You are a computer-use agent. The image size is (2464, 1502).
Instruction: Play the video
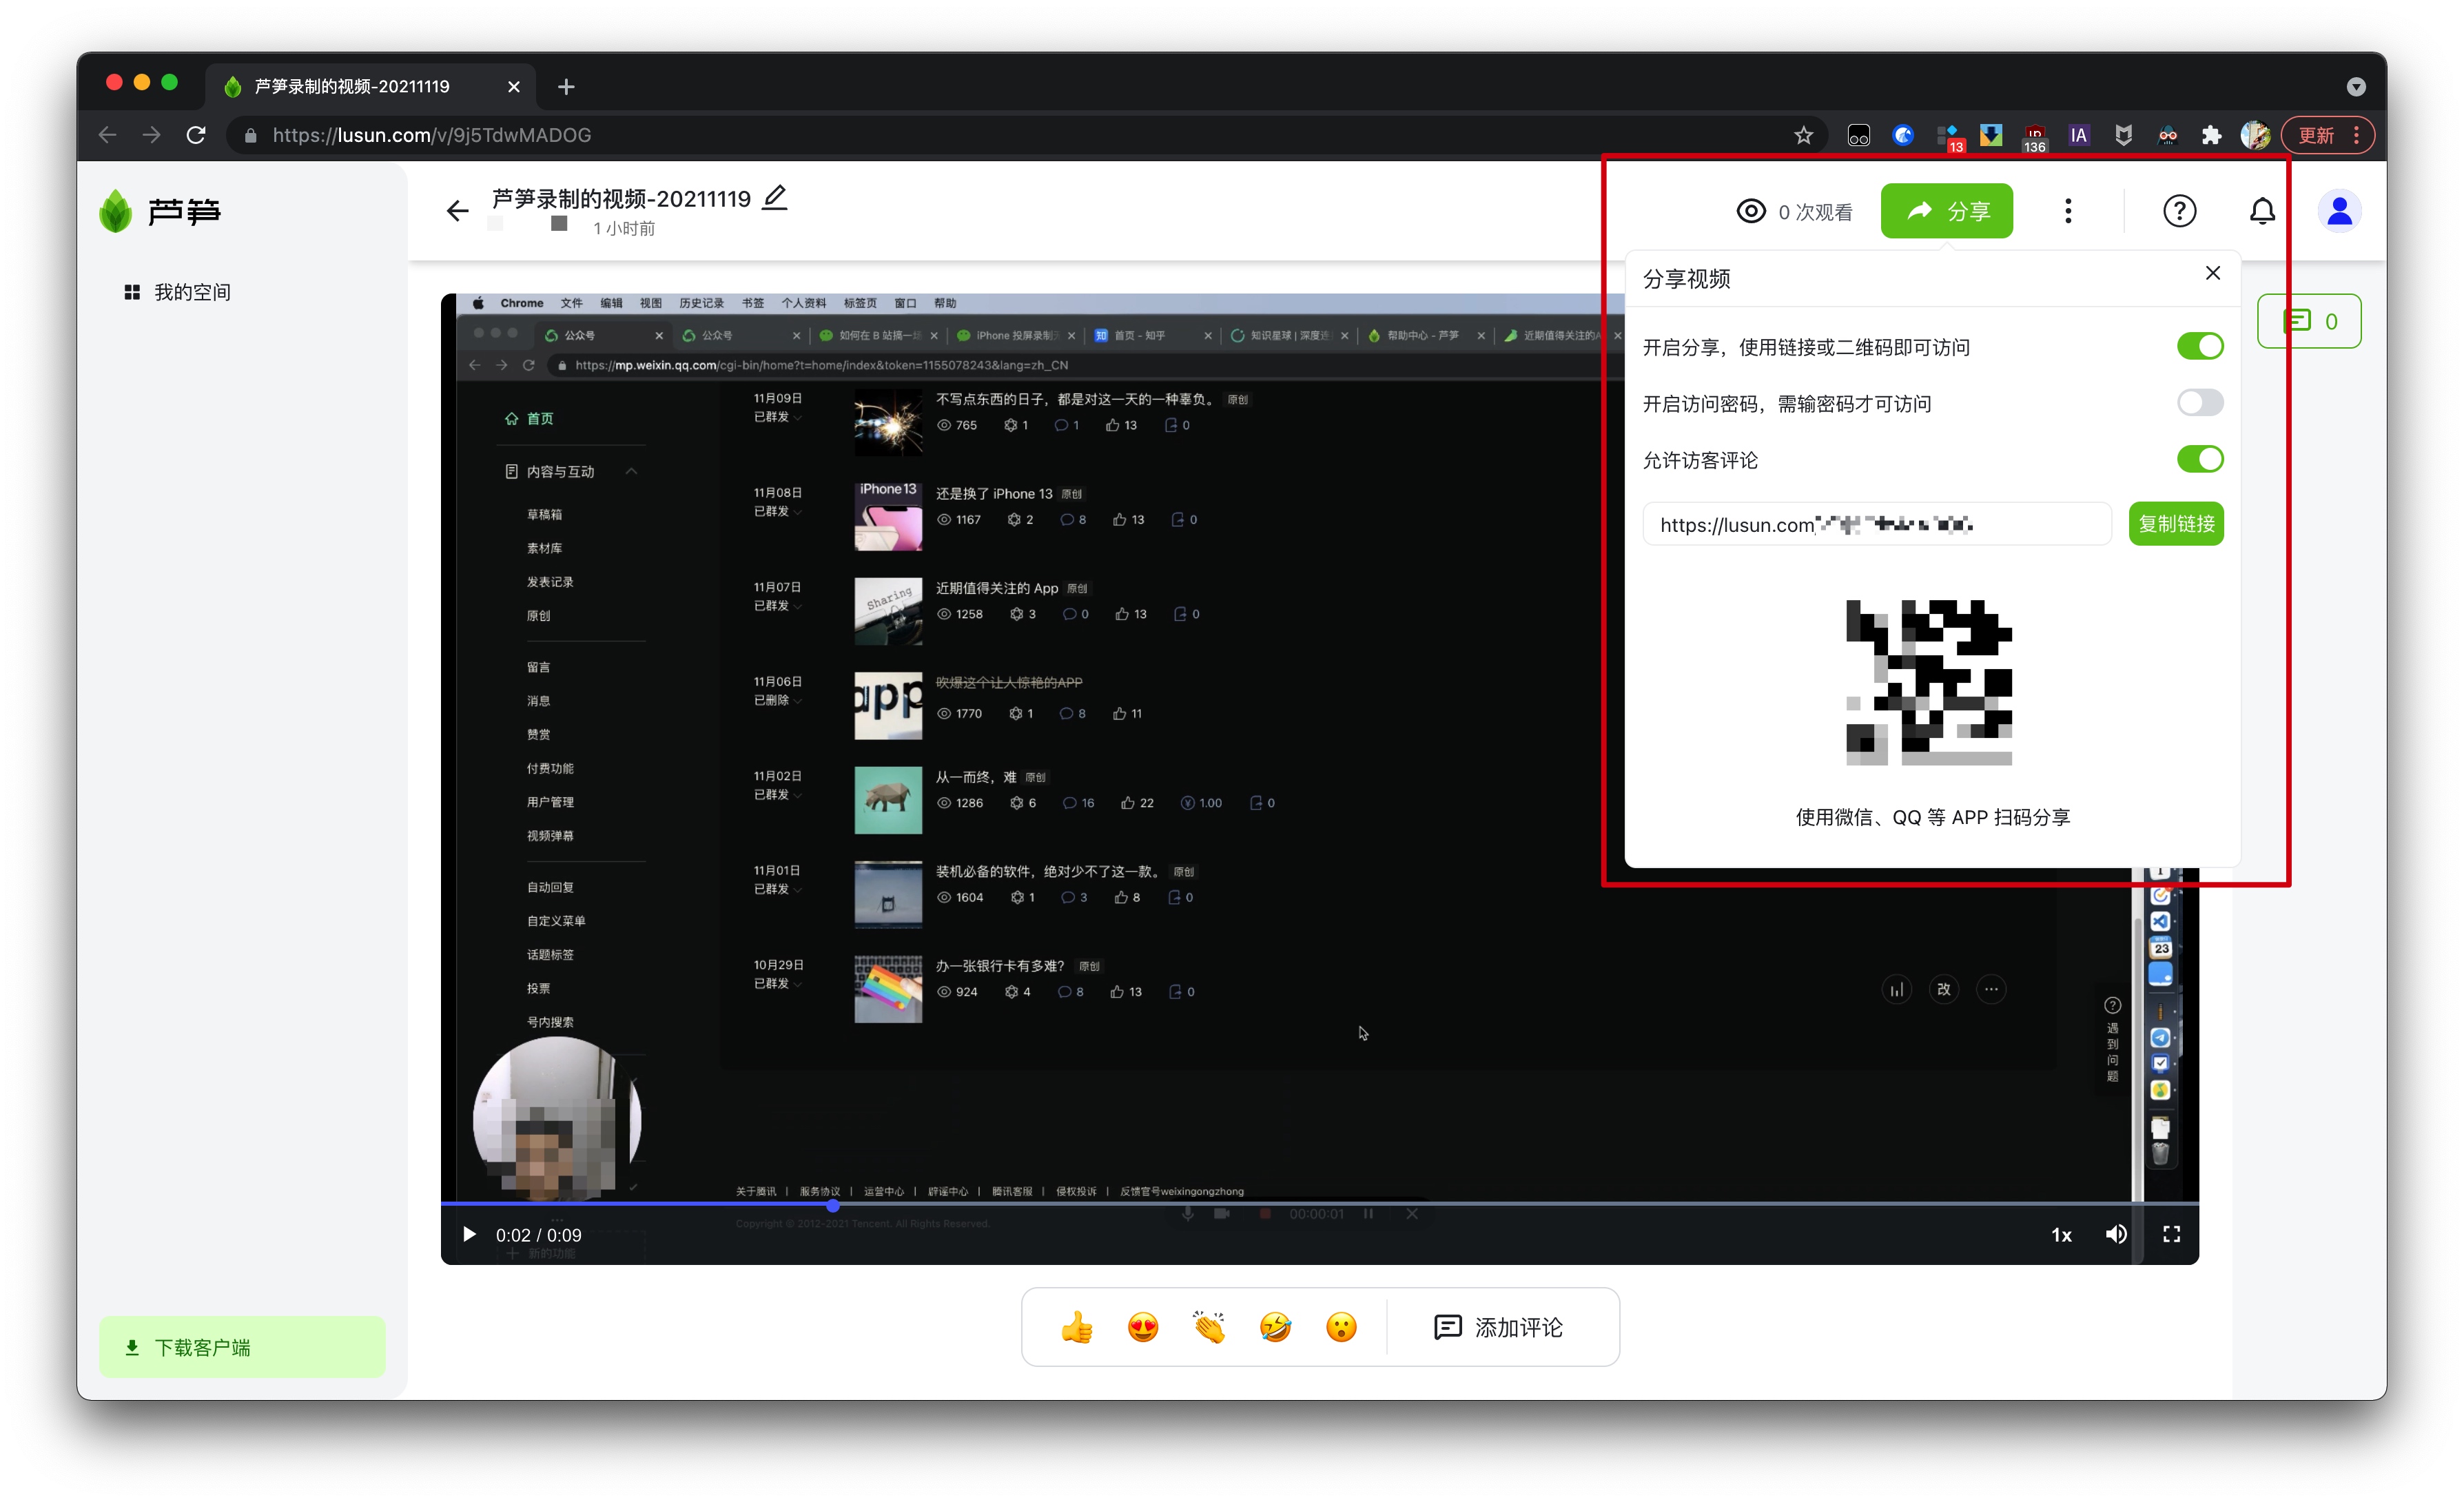[x=468, y=1235]
